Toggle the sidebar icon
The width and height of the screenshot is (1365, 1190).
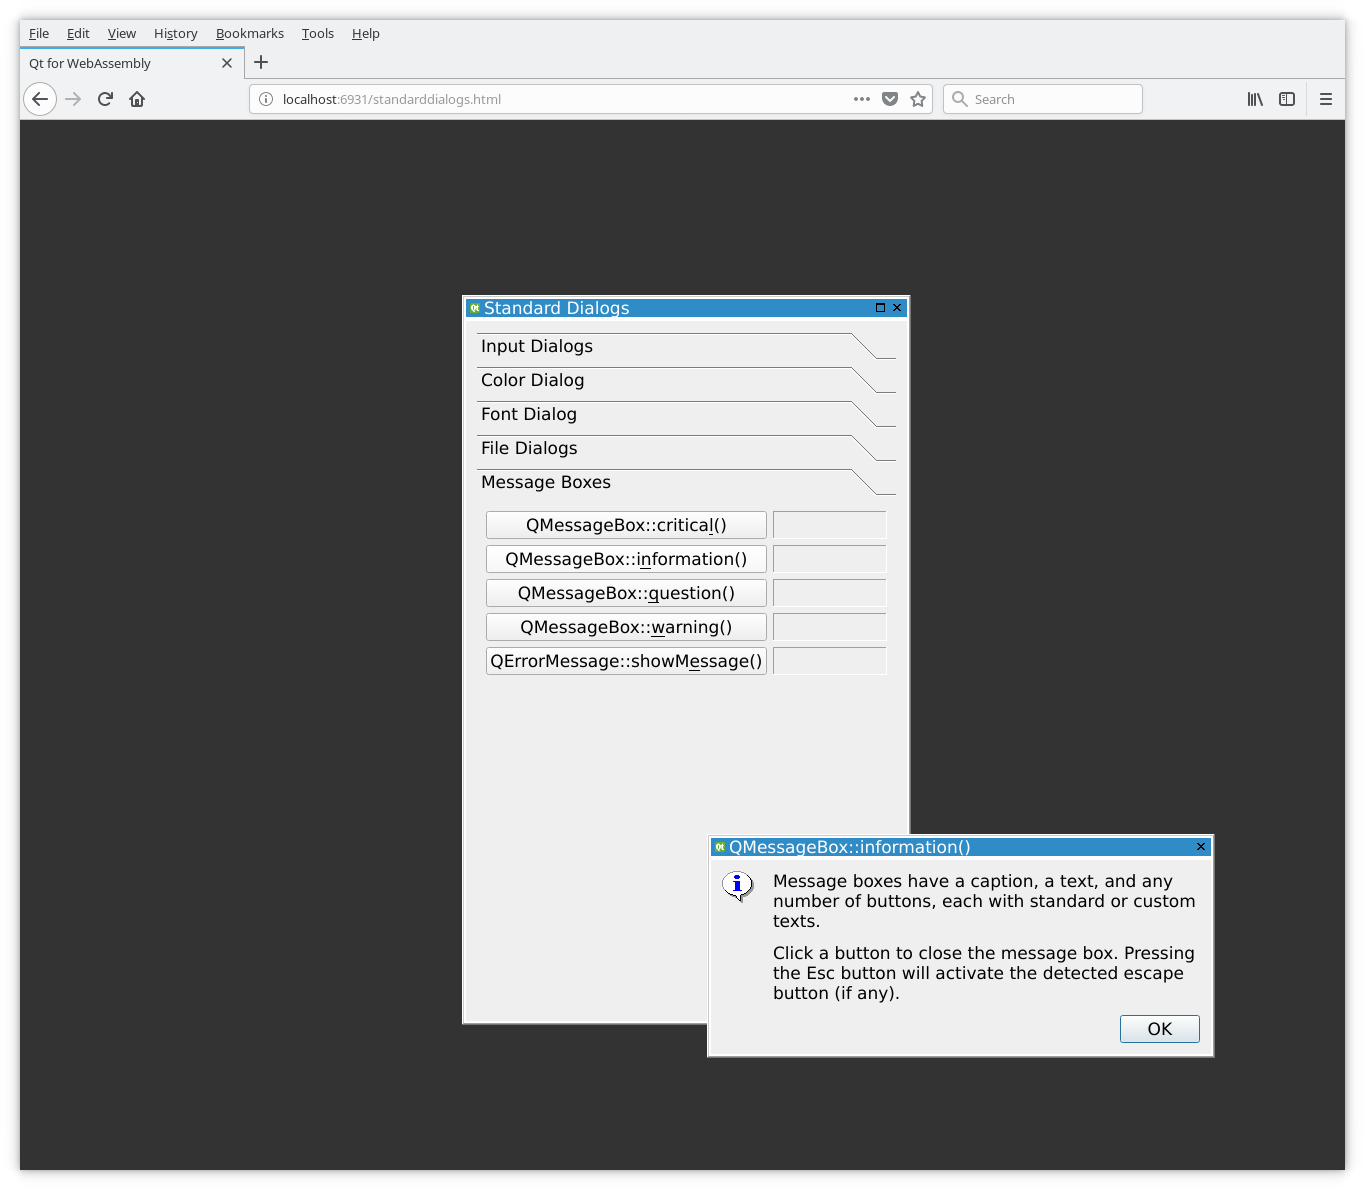(x=1287, y=99)
